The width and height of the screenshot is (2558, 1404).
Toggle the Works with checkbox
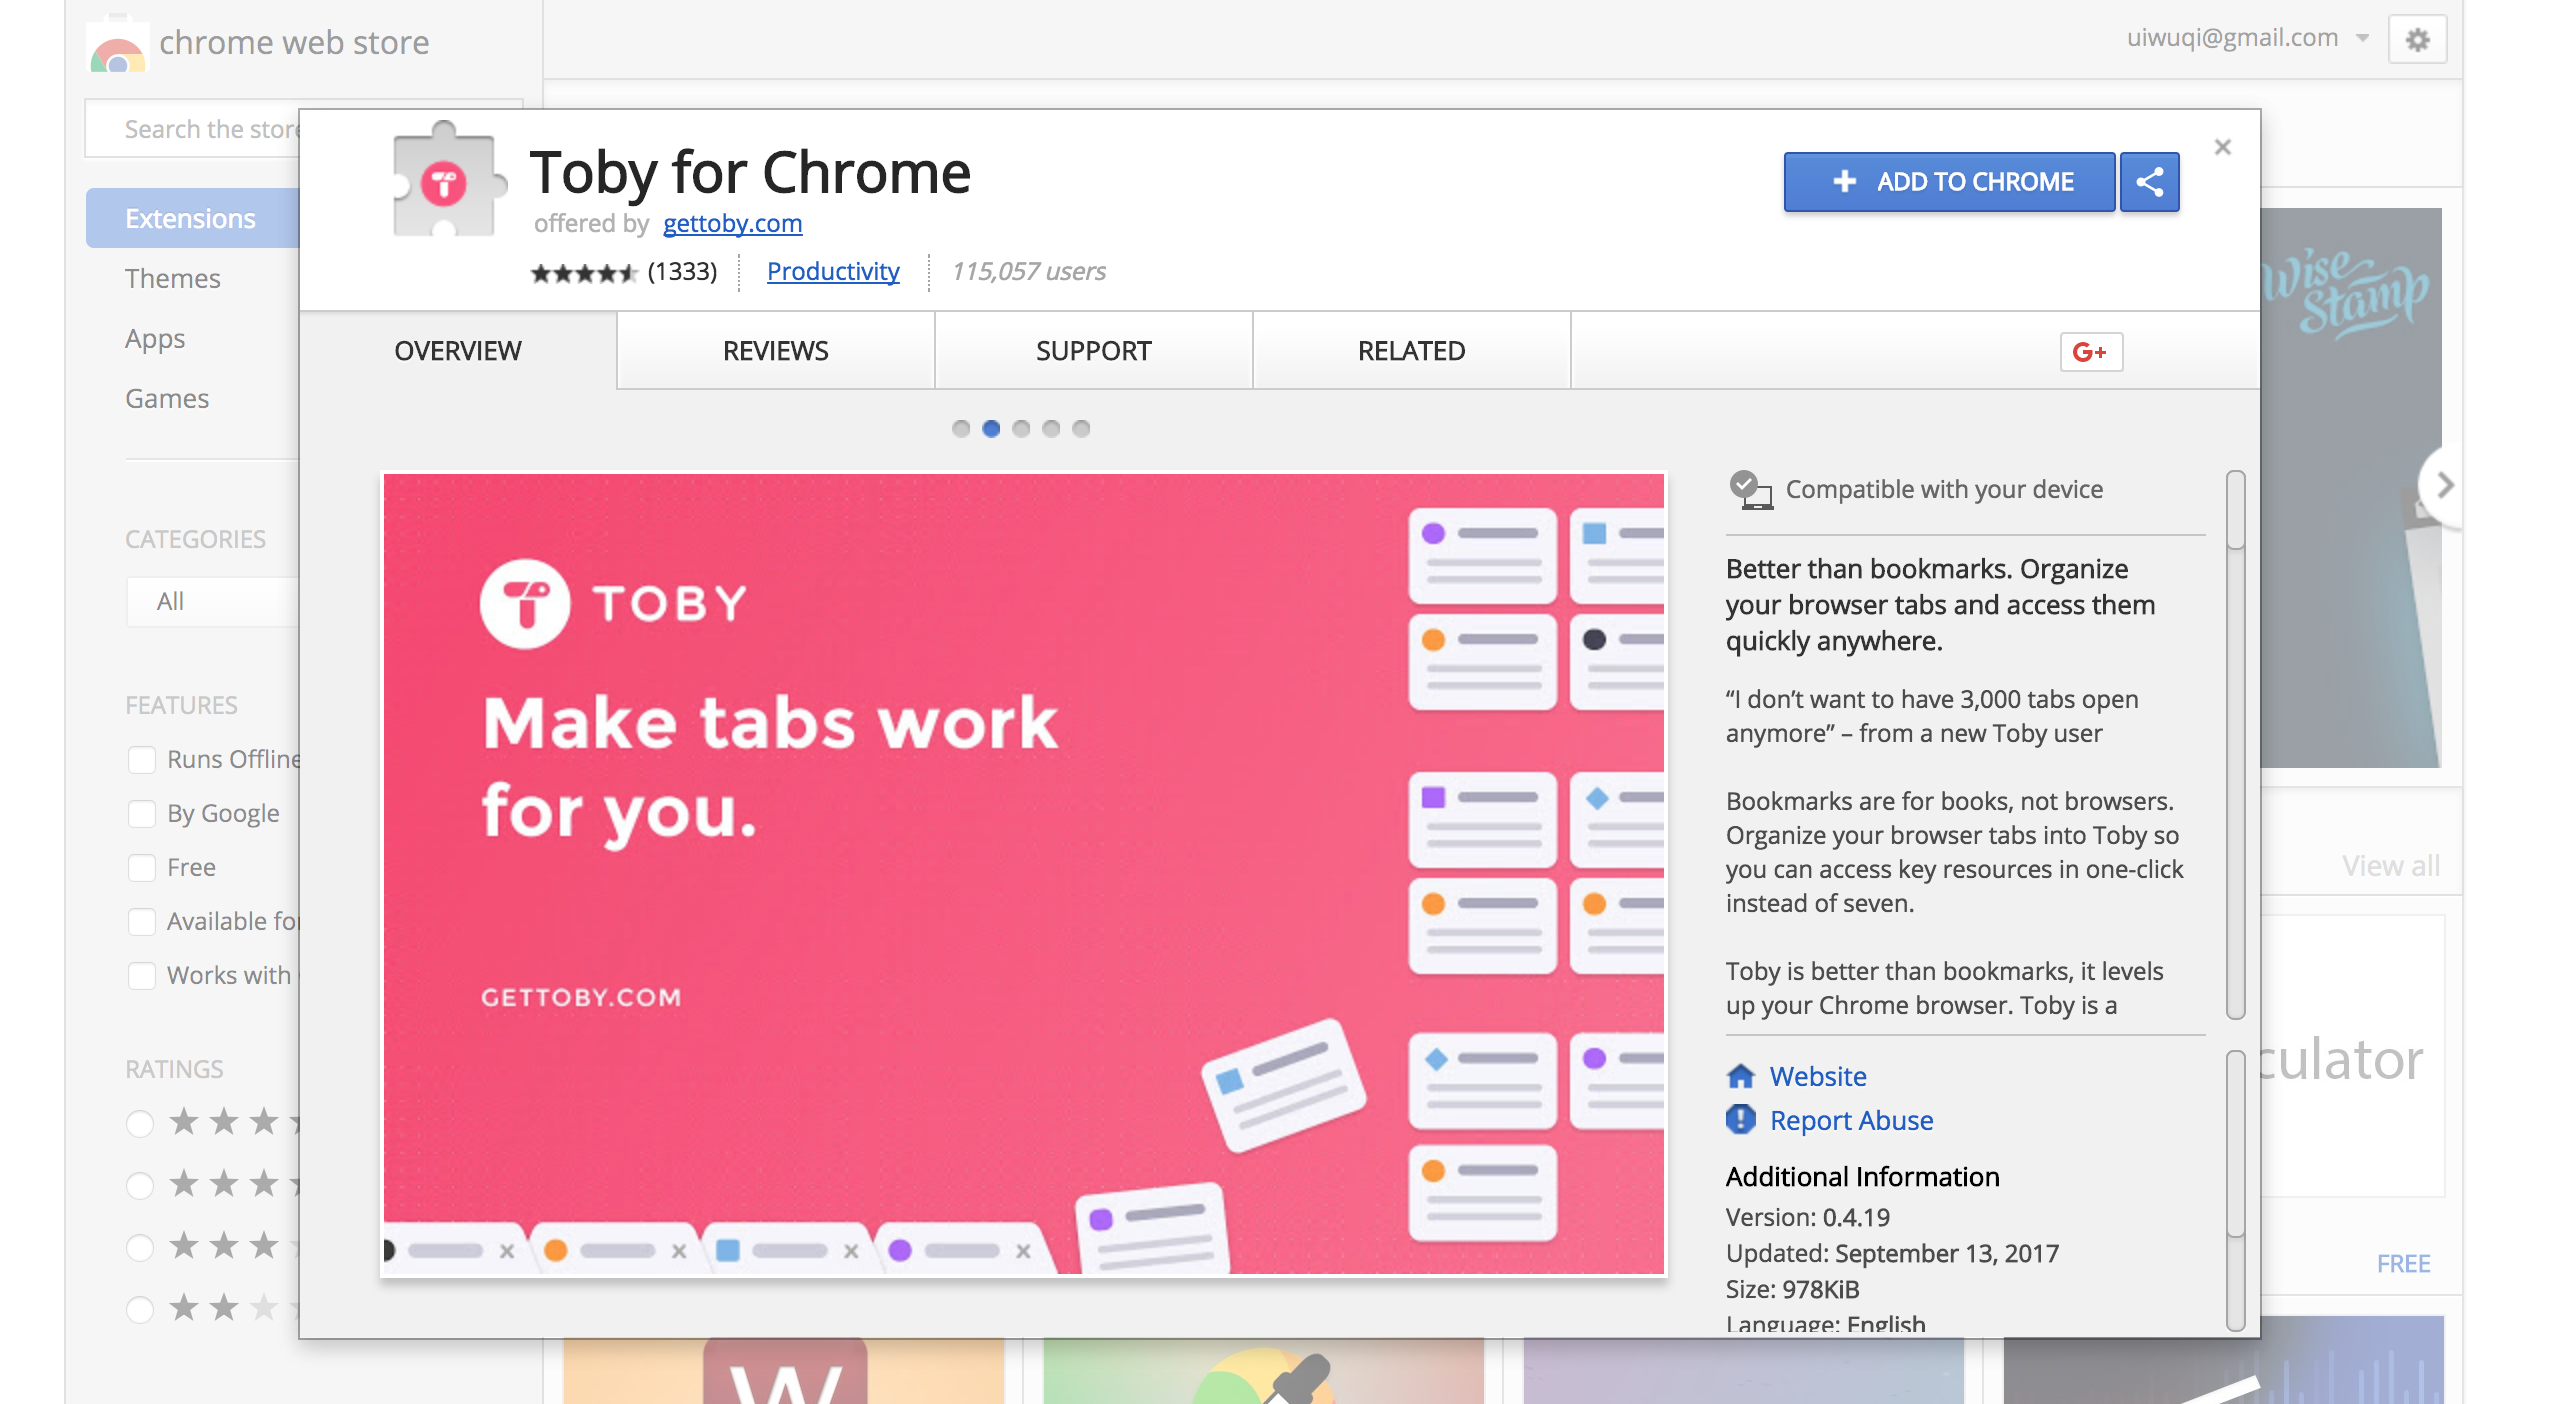pyautogui.click(x=142, y=976)
